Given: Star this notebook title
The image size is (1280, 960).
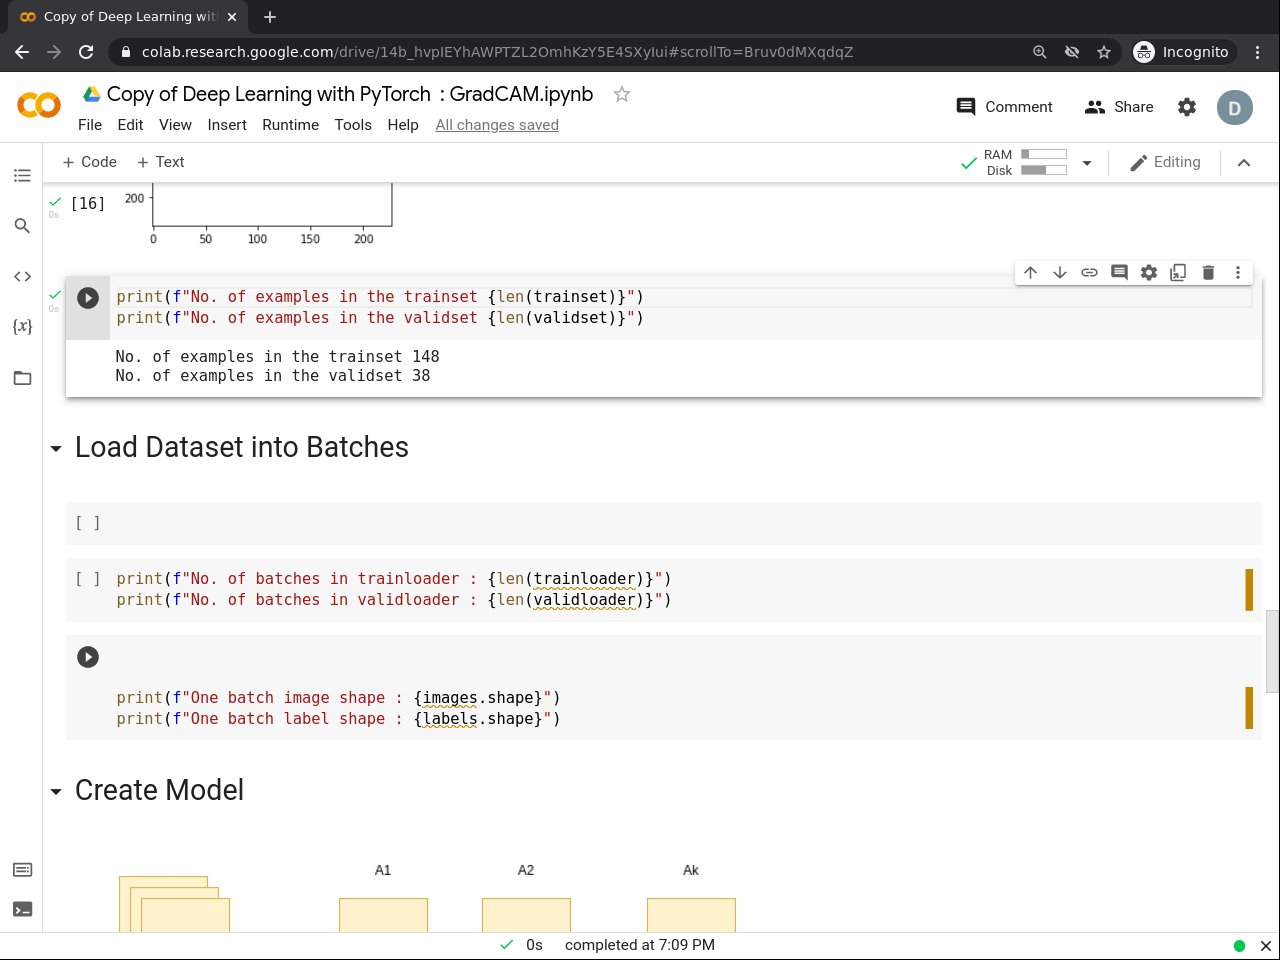Looking at the screenshot, I should (x=622, y=94).
